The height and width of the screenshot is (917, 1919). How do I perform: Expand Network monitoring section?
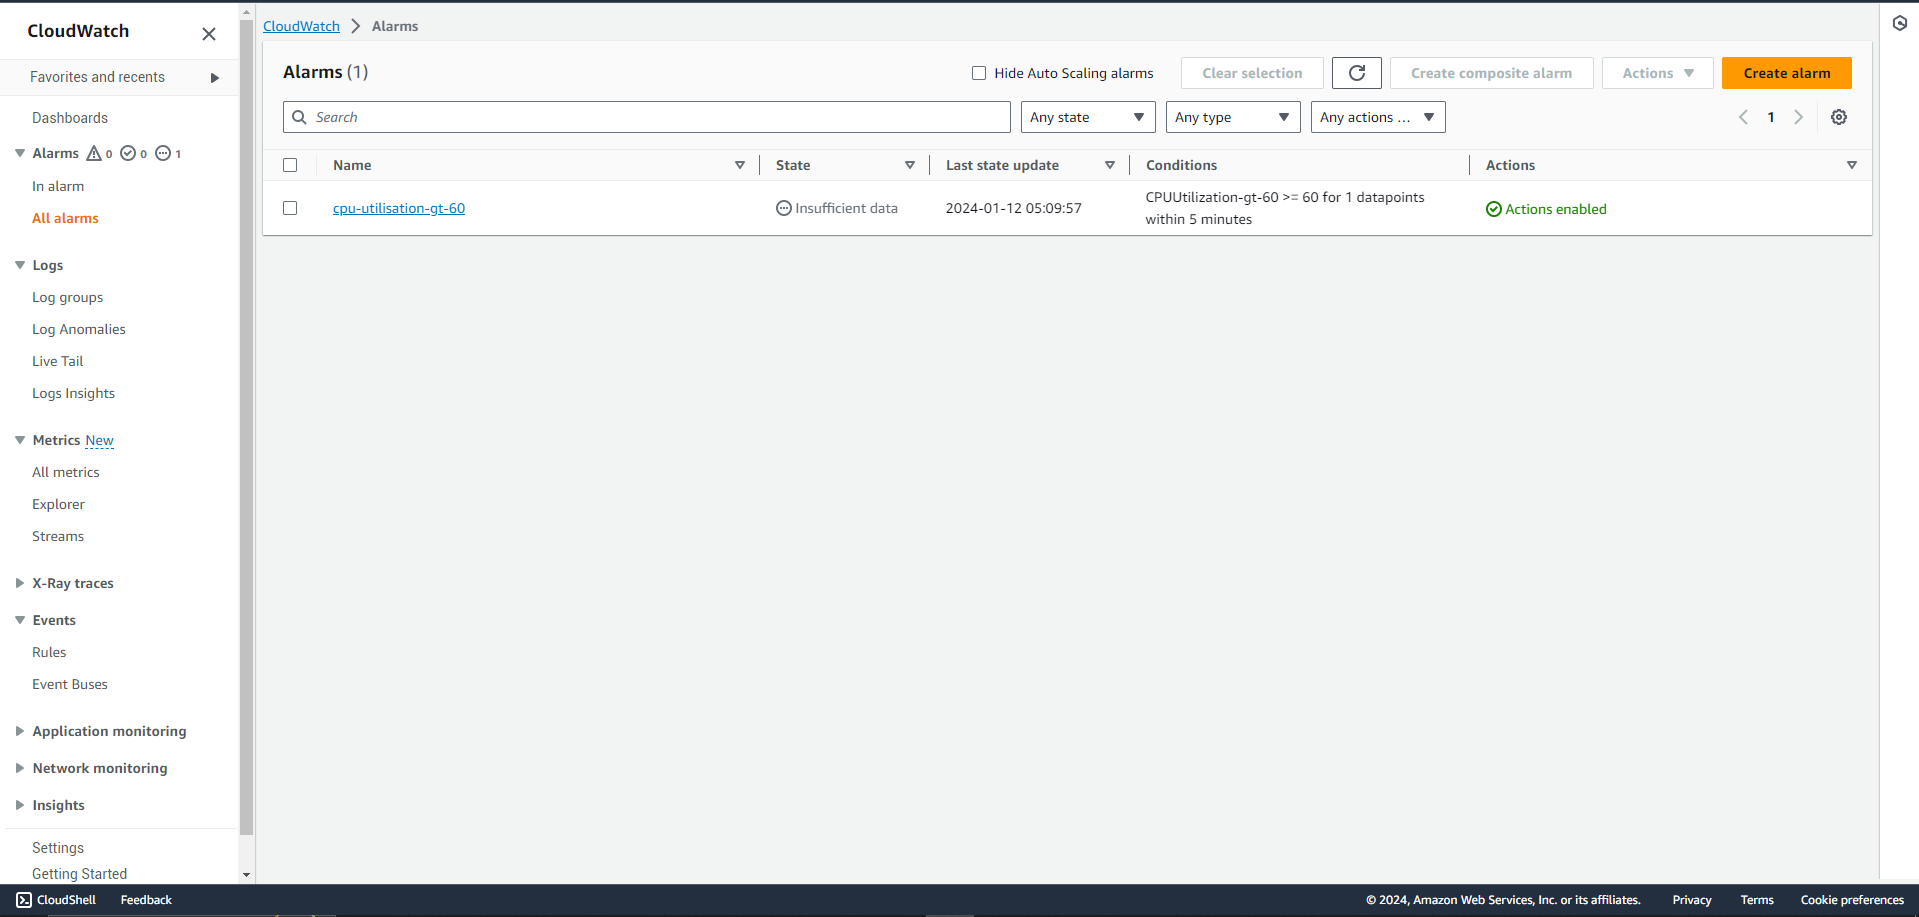pos(20,768)
